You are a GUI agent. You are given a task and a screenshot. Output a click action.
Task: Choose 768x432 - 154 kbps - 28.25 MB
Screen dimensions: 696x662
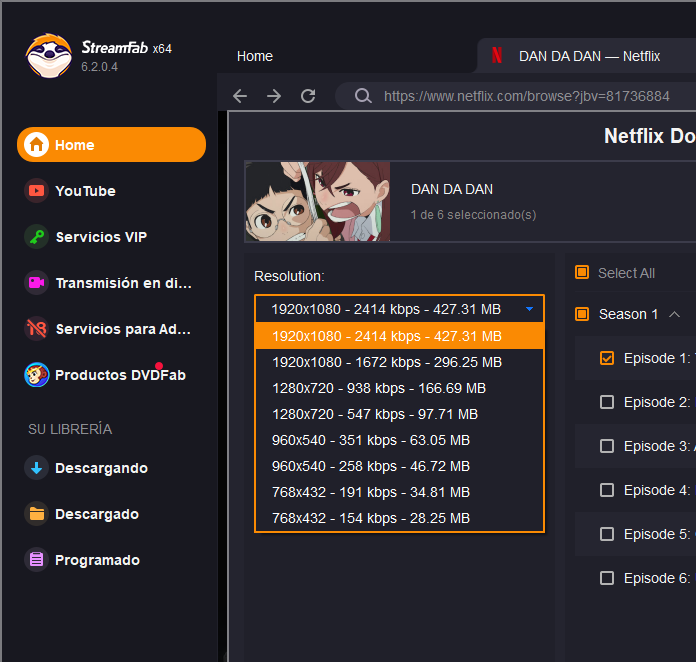click(399, 518)
